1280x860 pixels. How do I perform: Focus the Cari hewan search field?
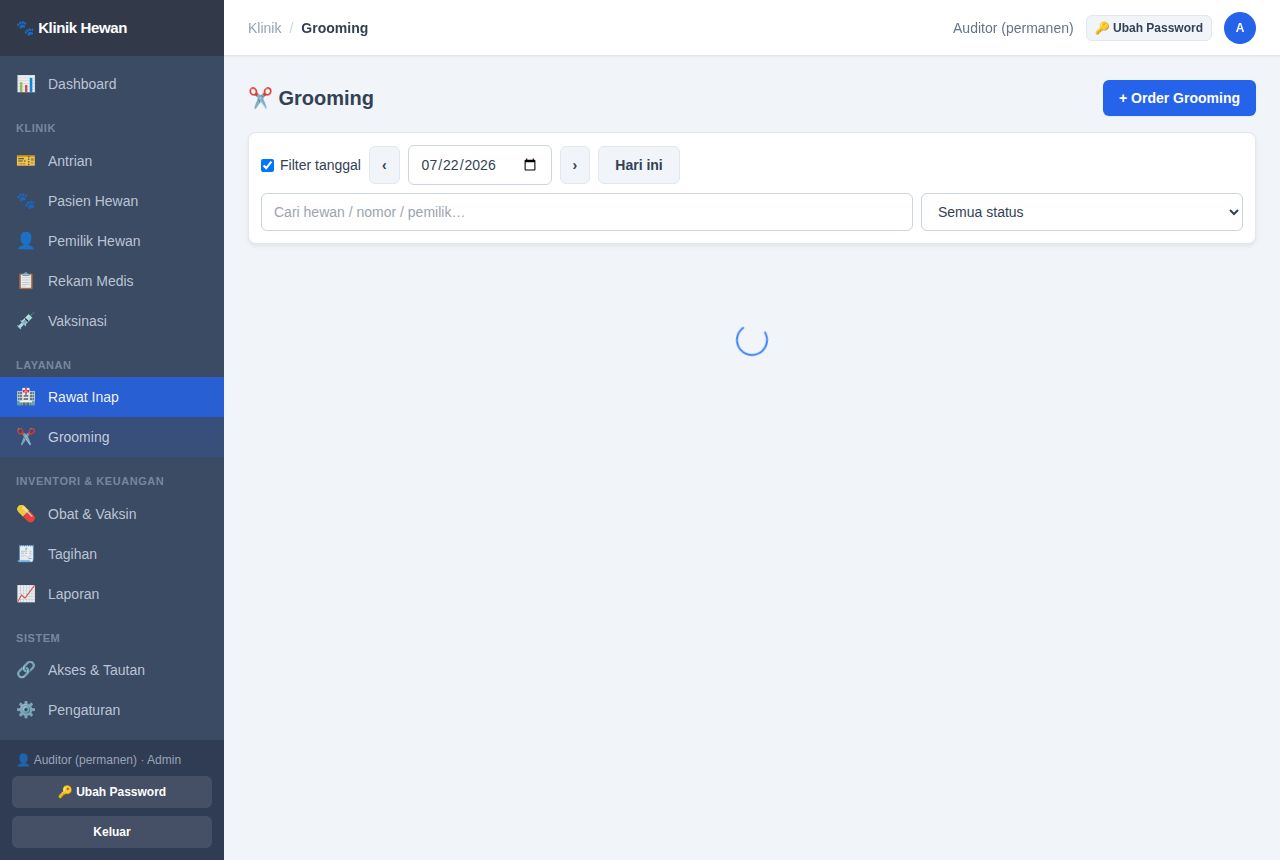click(x=587, y=212)
